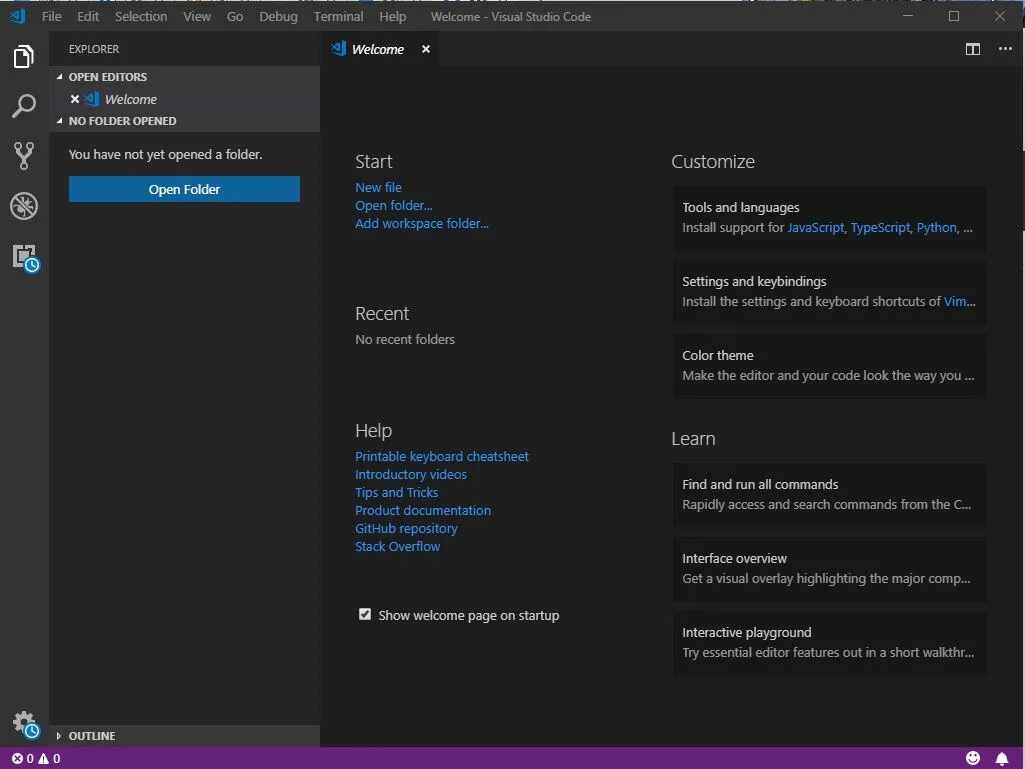Click the 'You have not yet opened a folder.' text
Image resolution: width=1025 pixels, height=769 pixels.
pos(165,155)
